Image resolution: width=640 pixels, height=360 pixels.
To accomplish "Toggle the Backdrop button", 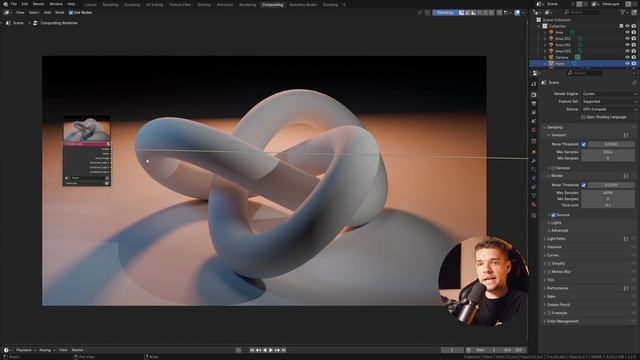I will 445,13.
